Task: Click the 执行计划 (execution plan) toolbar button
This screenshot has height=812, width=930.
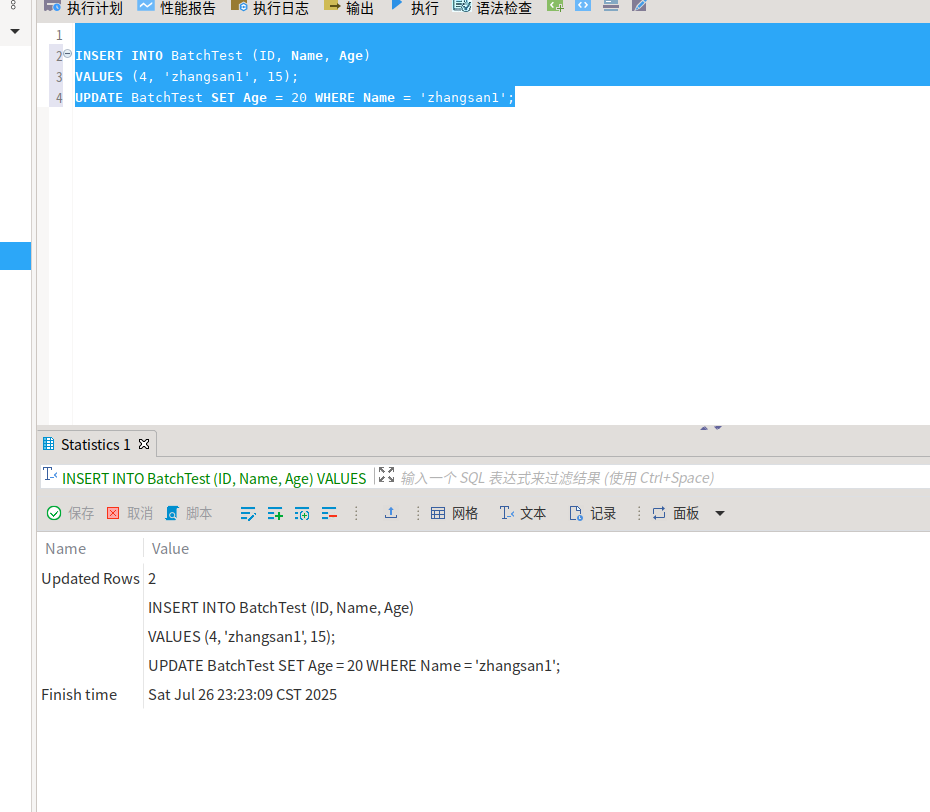Action: click(x=83, y=8)
